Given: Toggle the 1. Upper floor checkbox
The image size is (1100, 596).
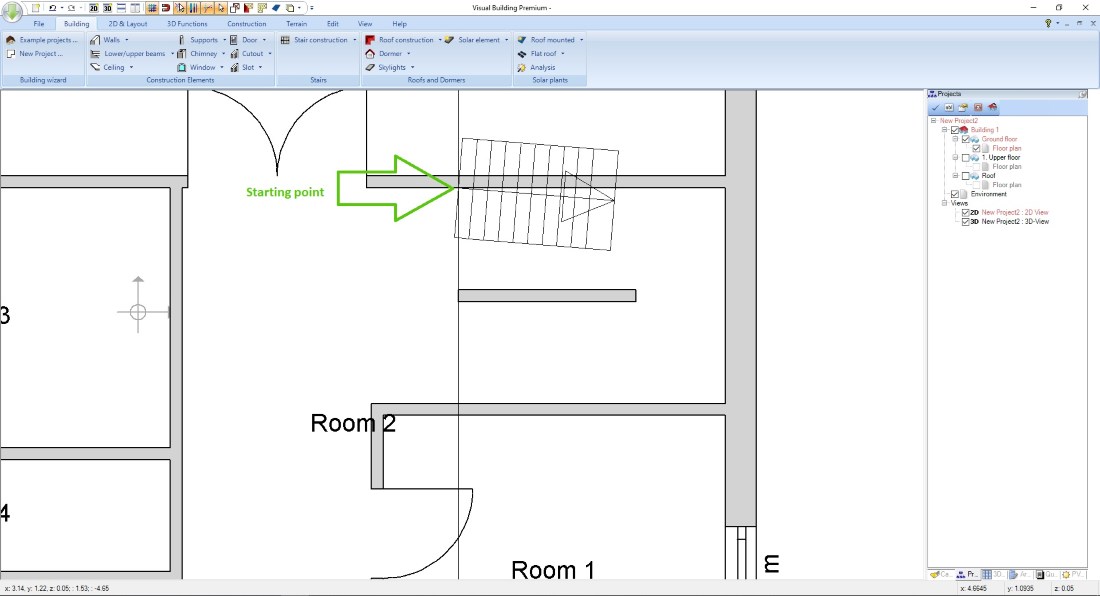Looking at the screenshot, I should 965,158.
